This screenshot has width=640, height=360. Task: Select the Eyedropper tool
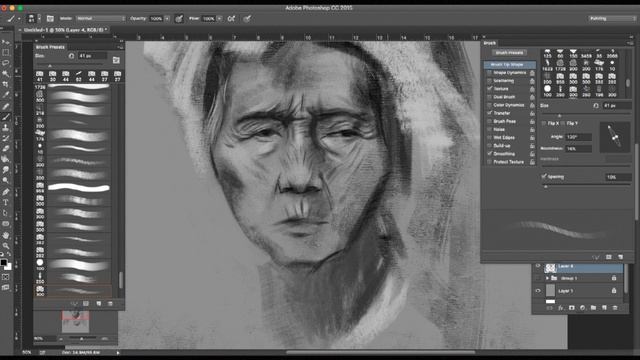[x=5, y=95]
